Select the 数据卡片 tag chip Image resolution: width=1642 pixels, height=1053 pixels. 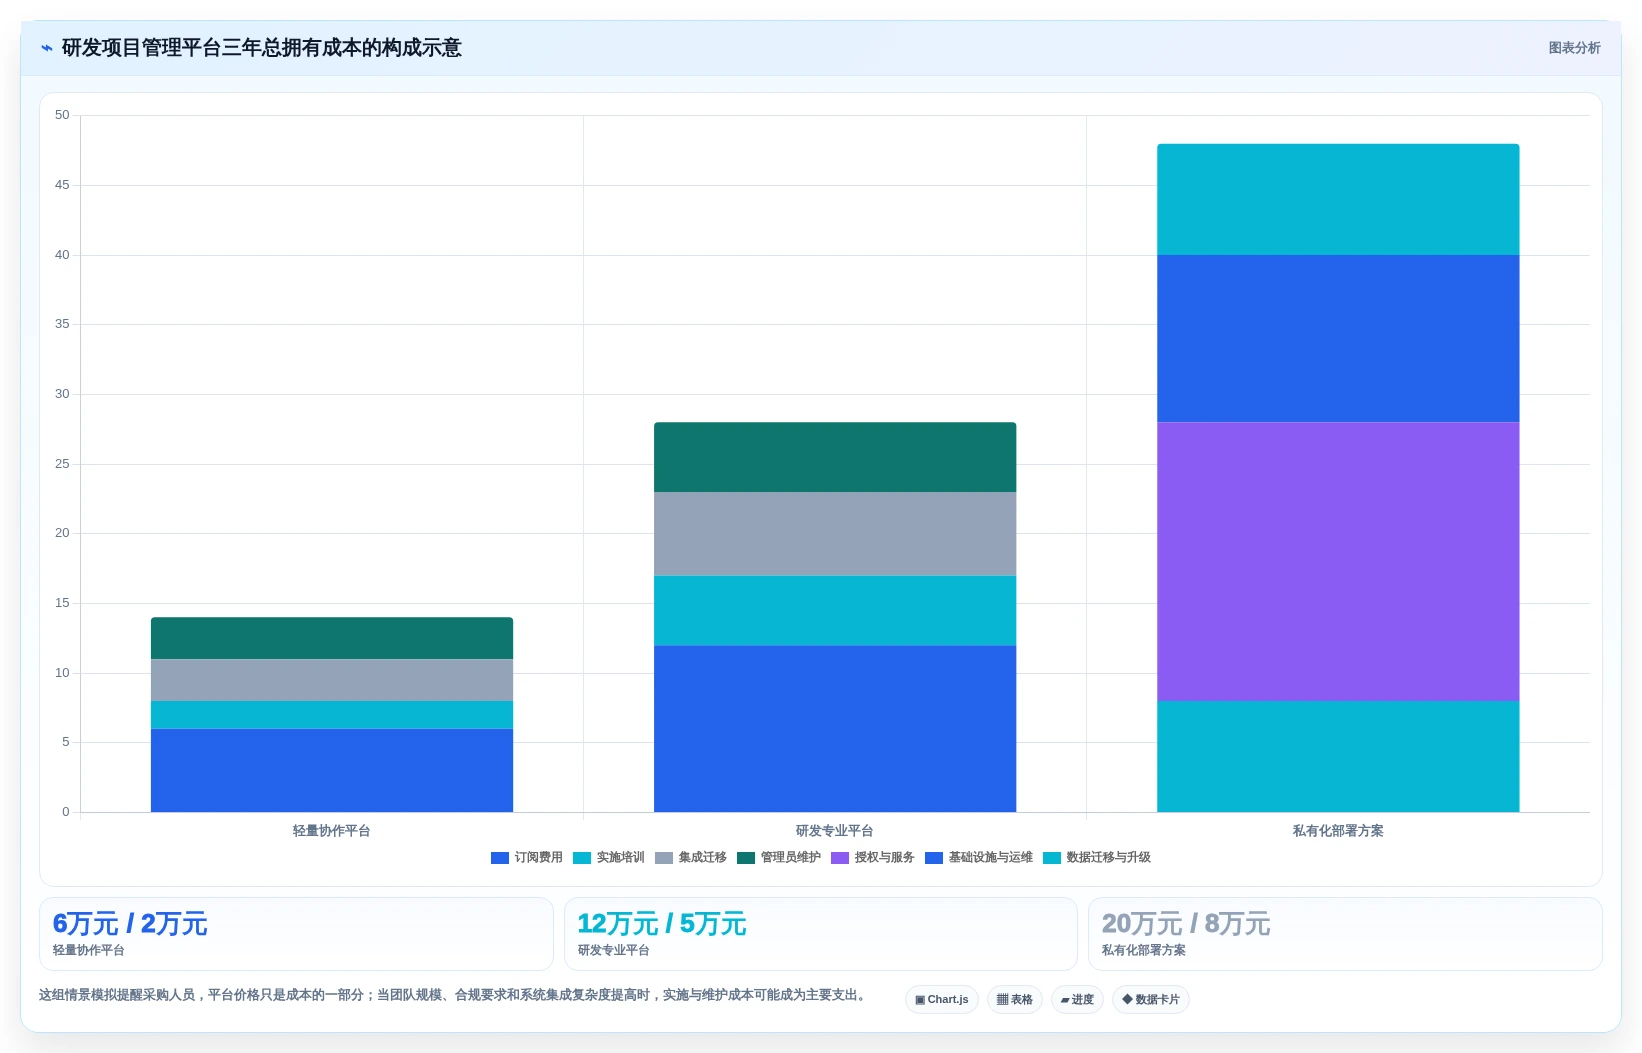coord(1151,1000)
